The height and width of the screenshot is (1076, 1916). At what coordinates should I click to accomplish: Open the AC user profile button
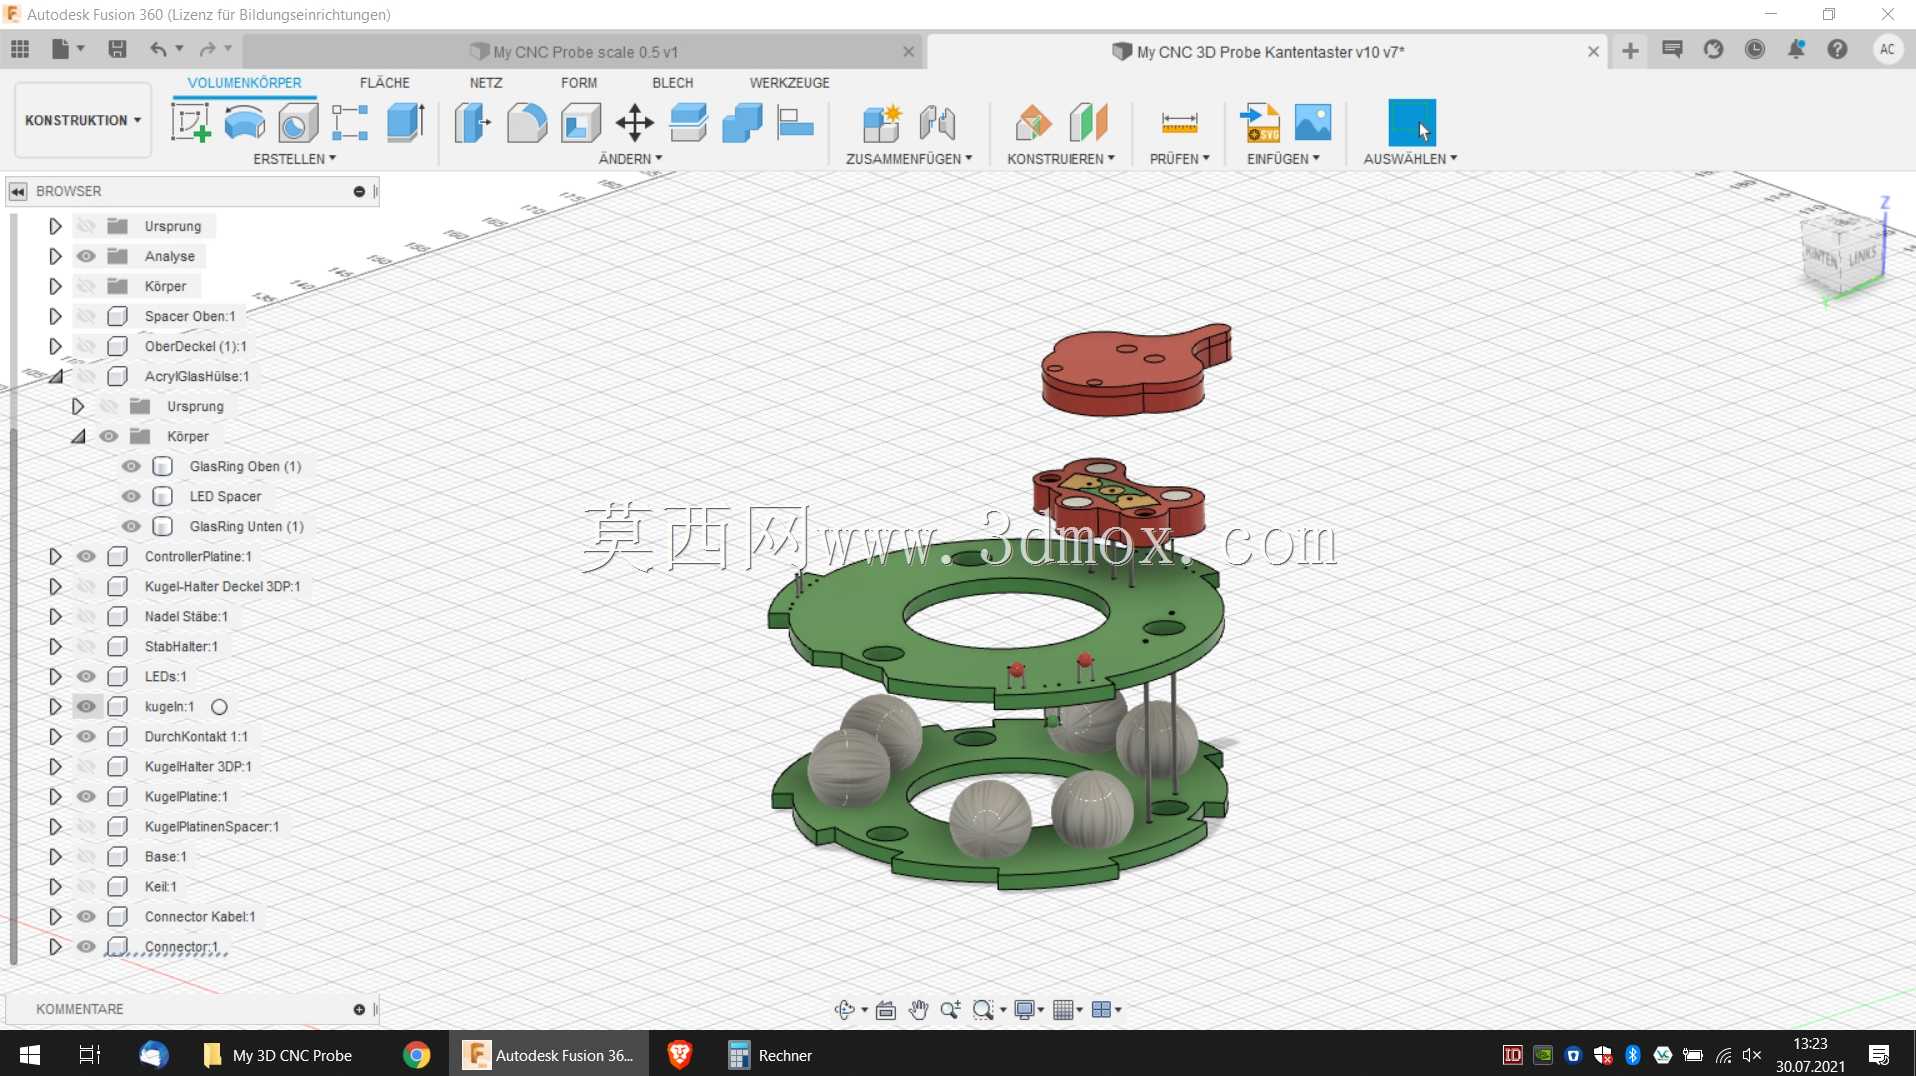(x=1887, y=49)
